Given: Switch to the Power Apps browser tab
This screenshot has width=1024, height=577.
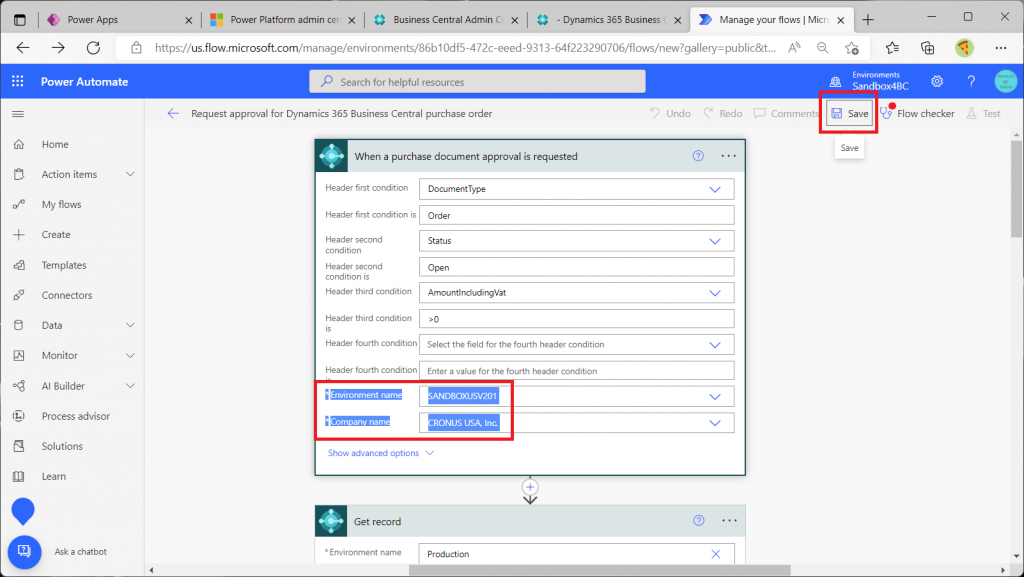Looking at the screenshot, I should click(x=120, y=20).
